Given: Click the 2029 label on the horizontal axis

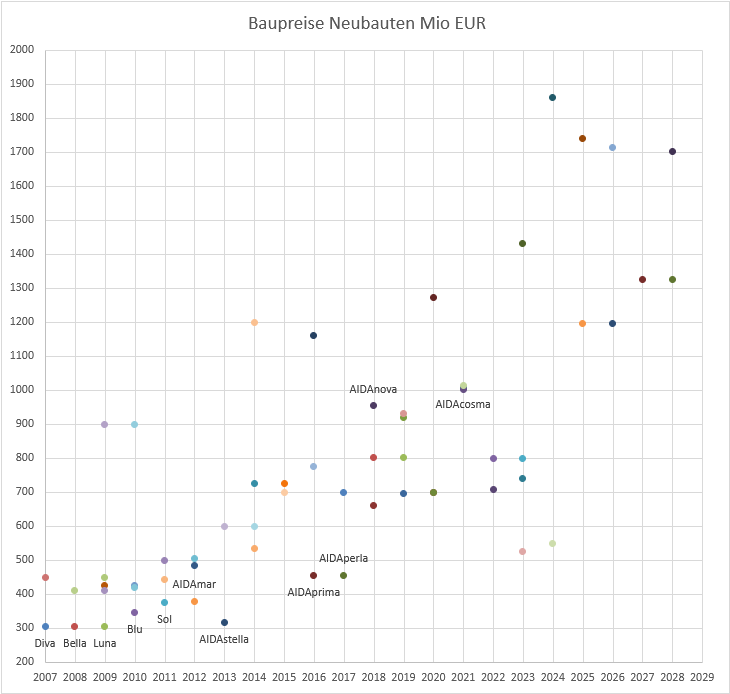Looking at the screenshot, I should [x=702, y=677].
